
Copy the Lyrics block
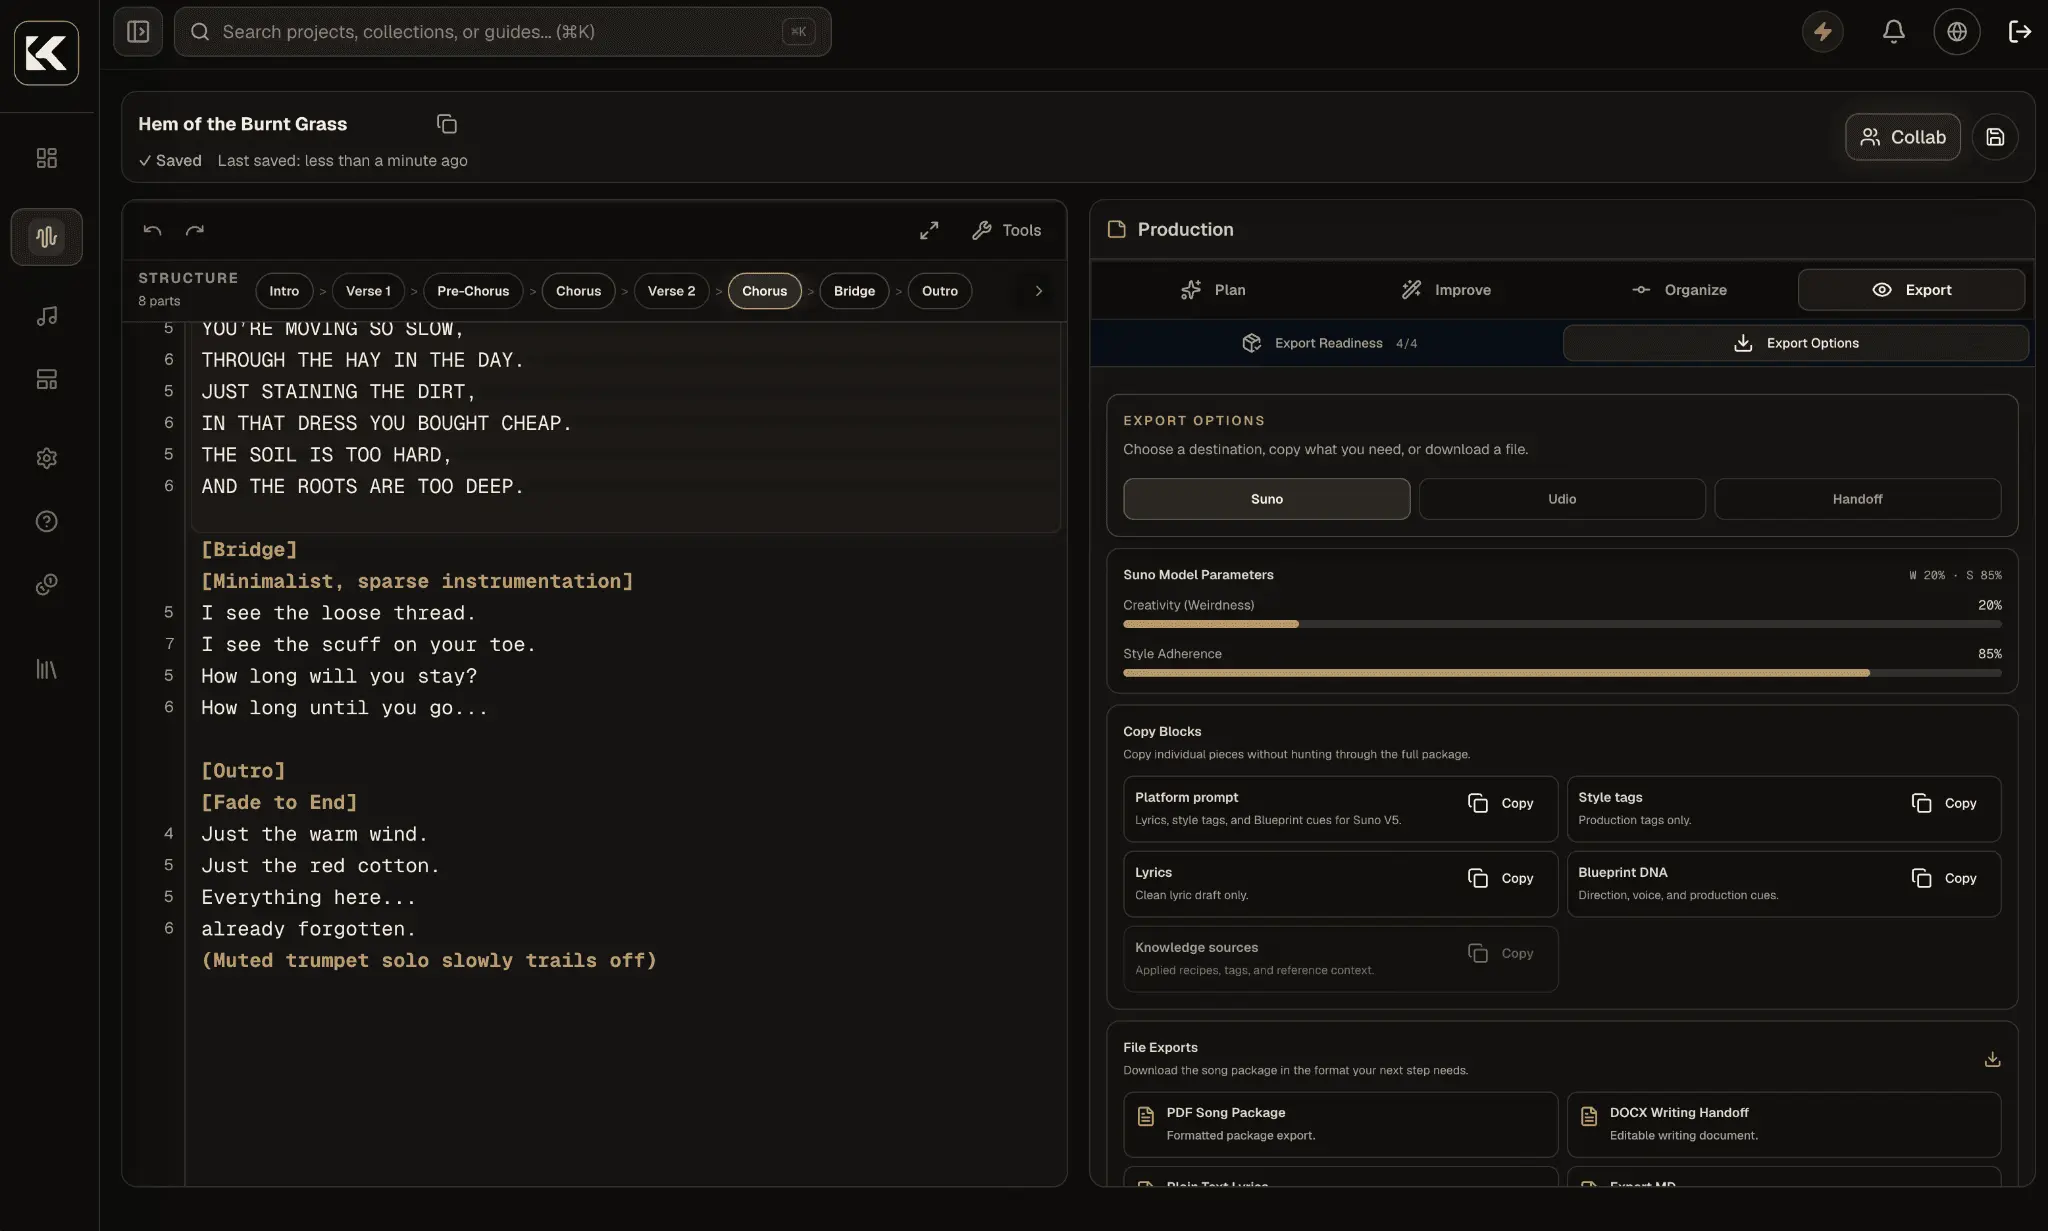[1500, 878]
